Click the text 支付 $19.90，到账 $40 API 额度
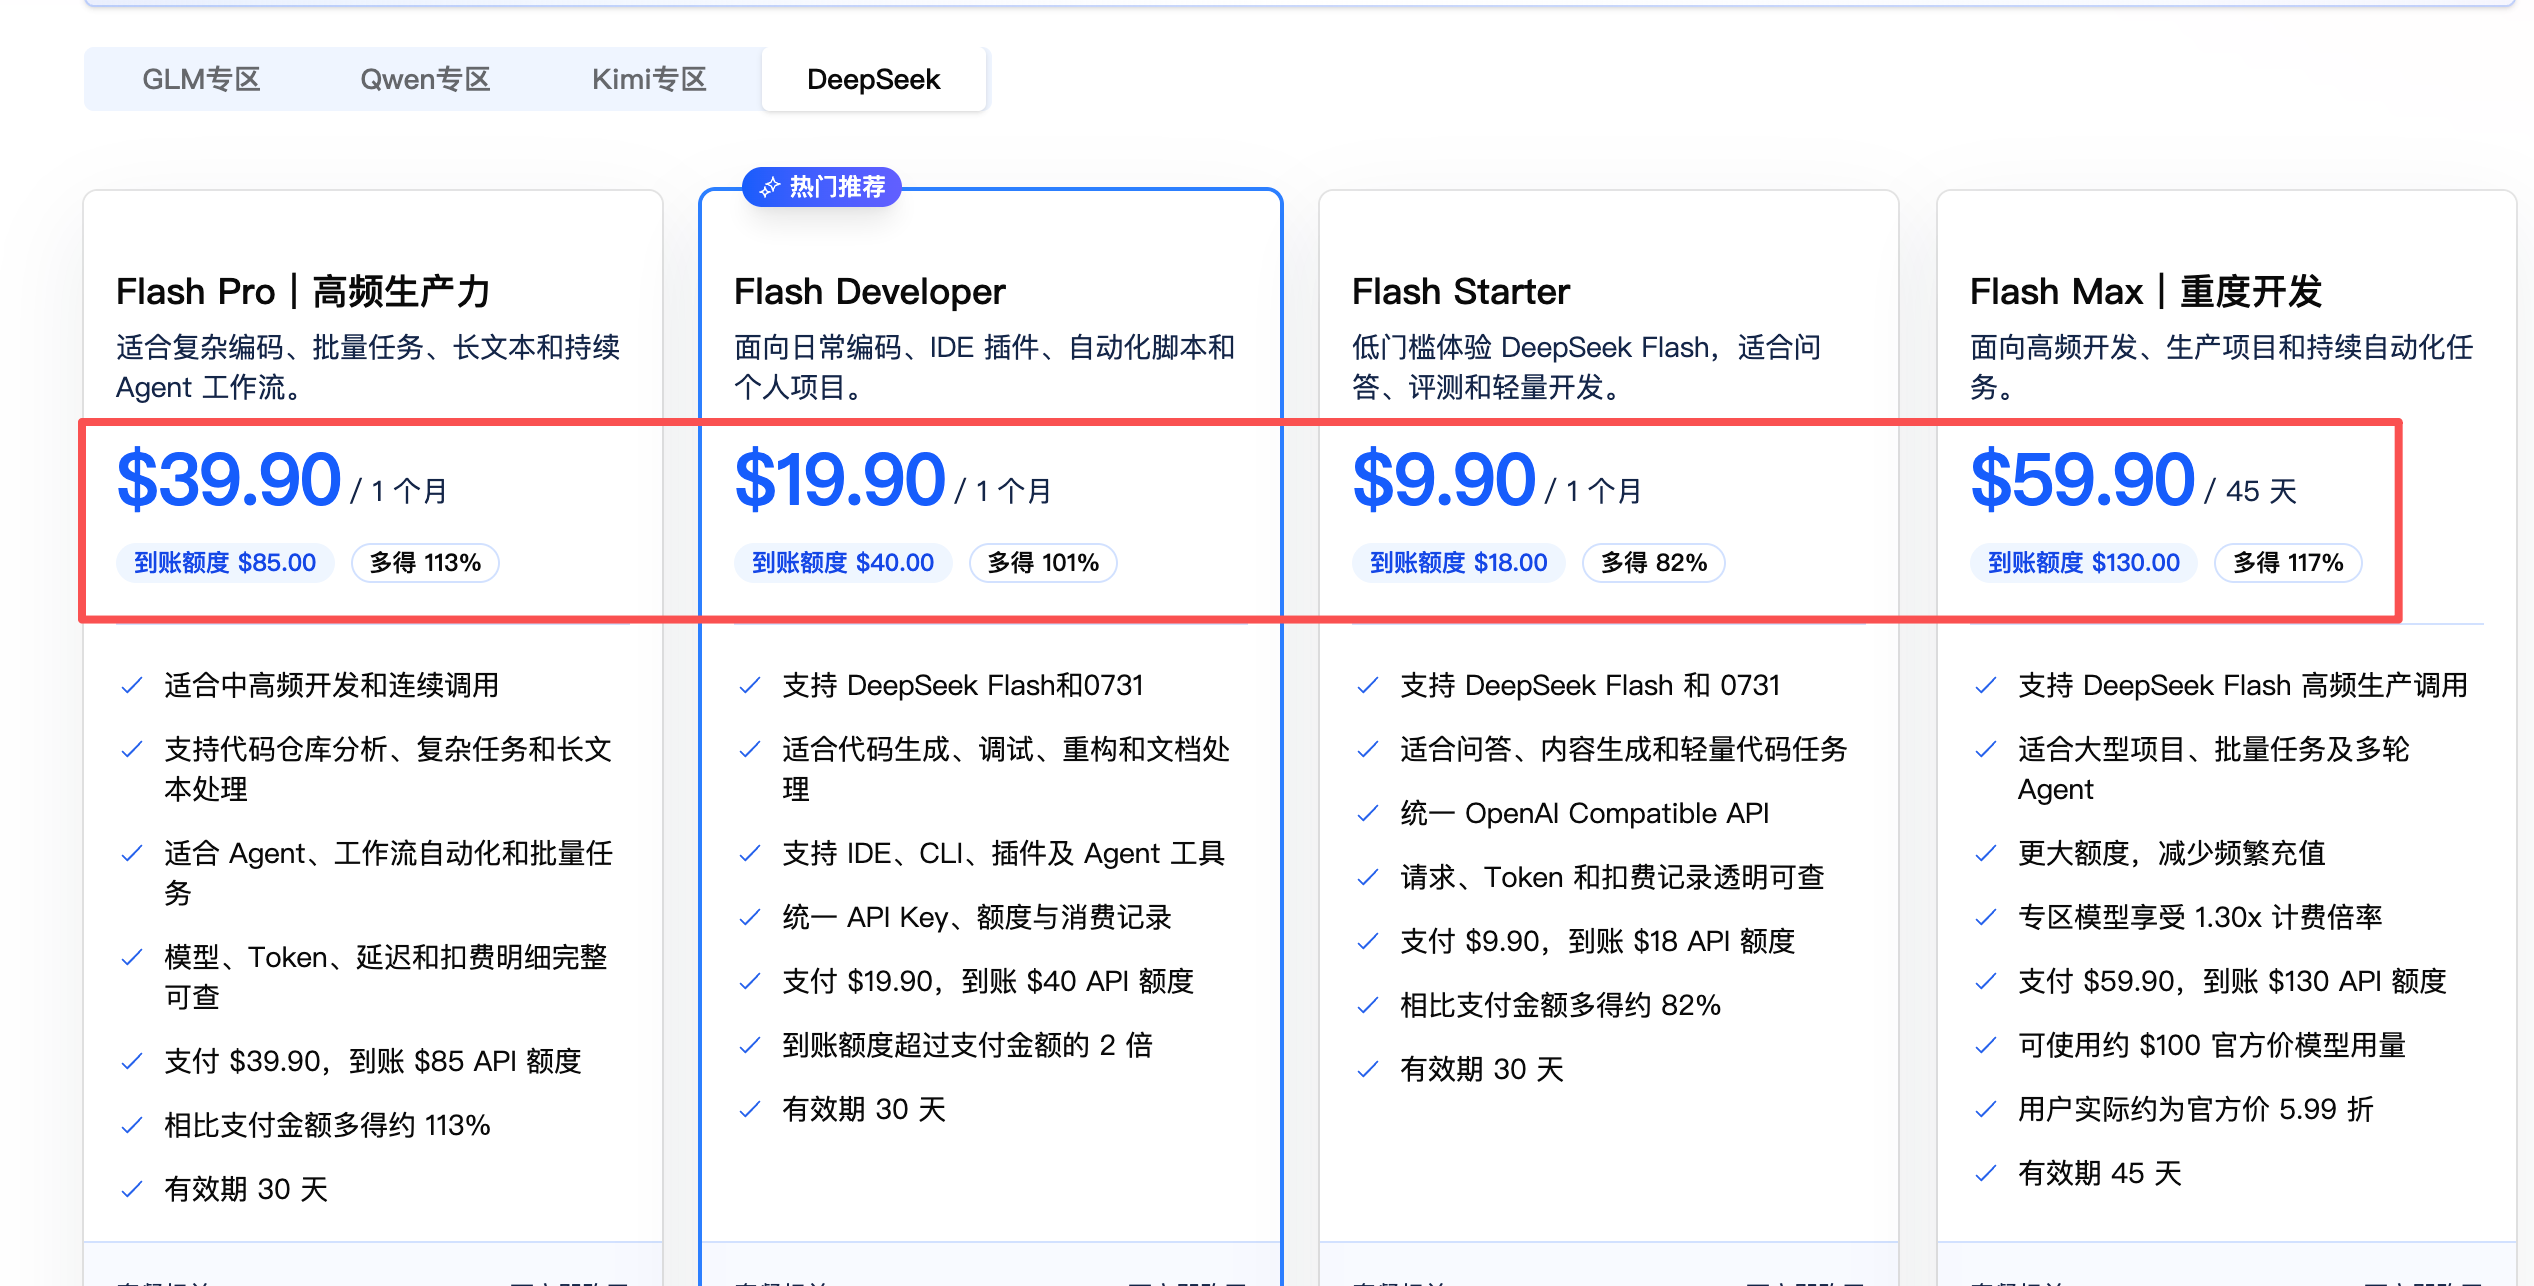The height and width of the screenshot is (1286, 2534). 988,981
